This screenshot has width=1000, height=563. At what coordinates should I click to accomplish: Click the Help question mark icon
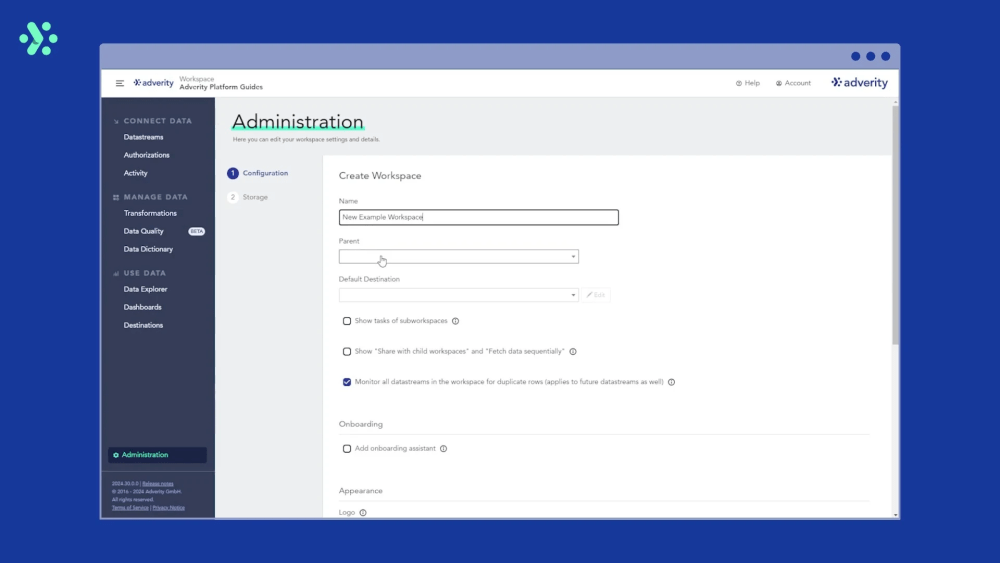point(739,83)
